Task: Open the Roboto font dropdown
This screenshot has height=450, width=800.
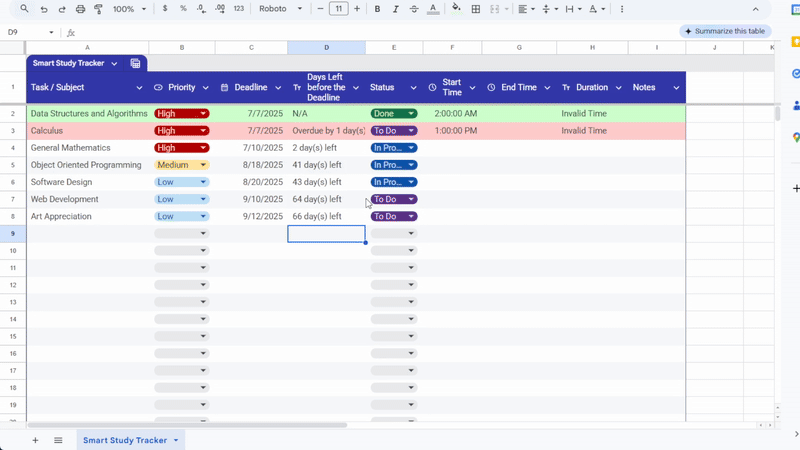Action: click(x=280, y=9)
